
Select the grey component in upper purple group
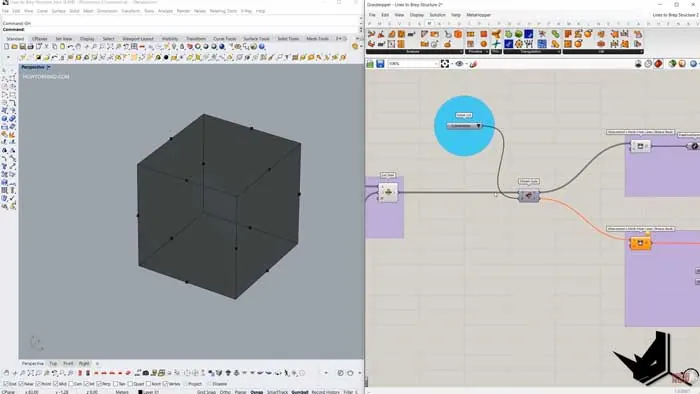[640, 146]
